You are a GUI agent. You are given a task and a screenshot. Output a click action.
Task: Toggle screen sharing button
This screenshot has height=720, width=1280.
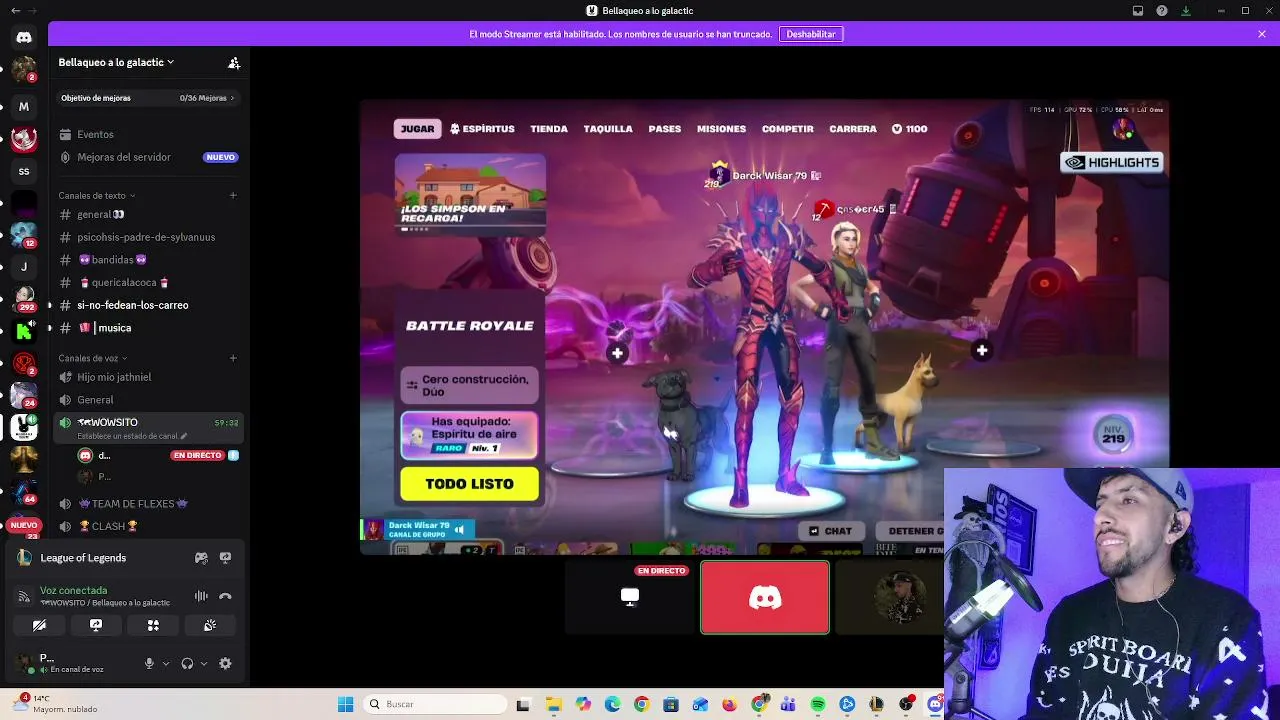pos(96,625)
